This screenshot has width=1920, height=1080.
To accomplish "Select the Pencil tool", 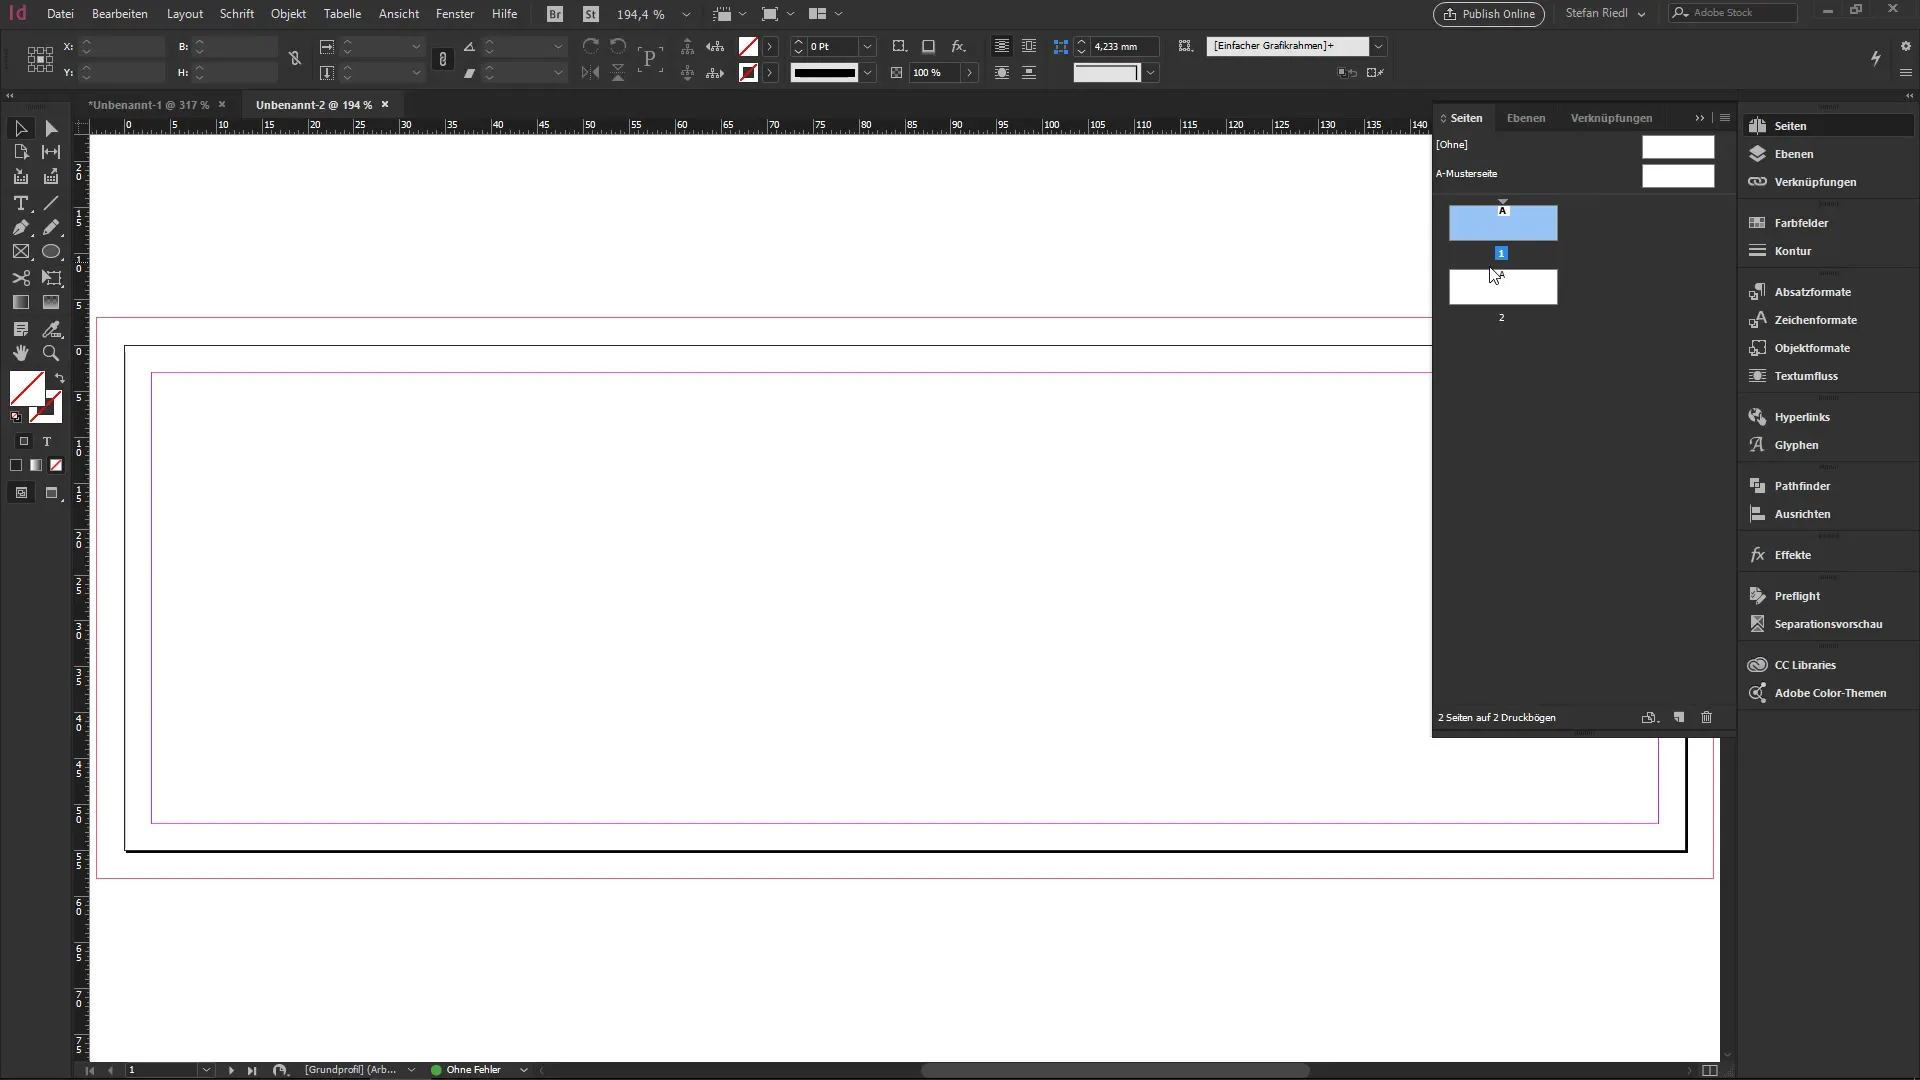I will point(51,228).
